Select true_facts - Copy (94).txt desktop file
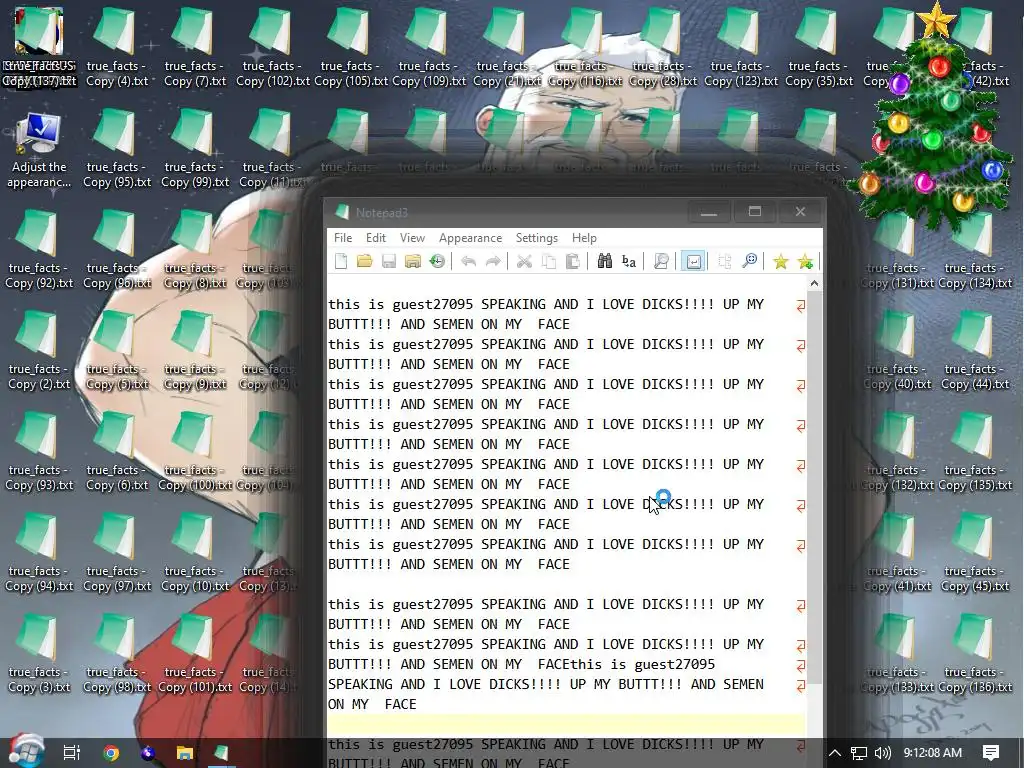1024x768 pixels. [39, 553]
